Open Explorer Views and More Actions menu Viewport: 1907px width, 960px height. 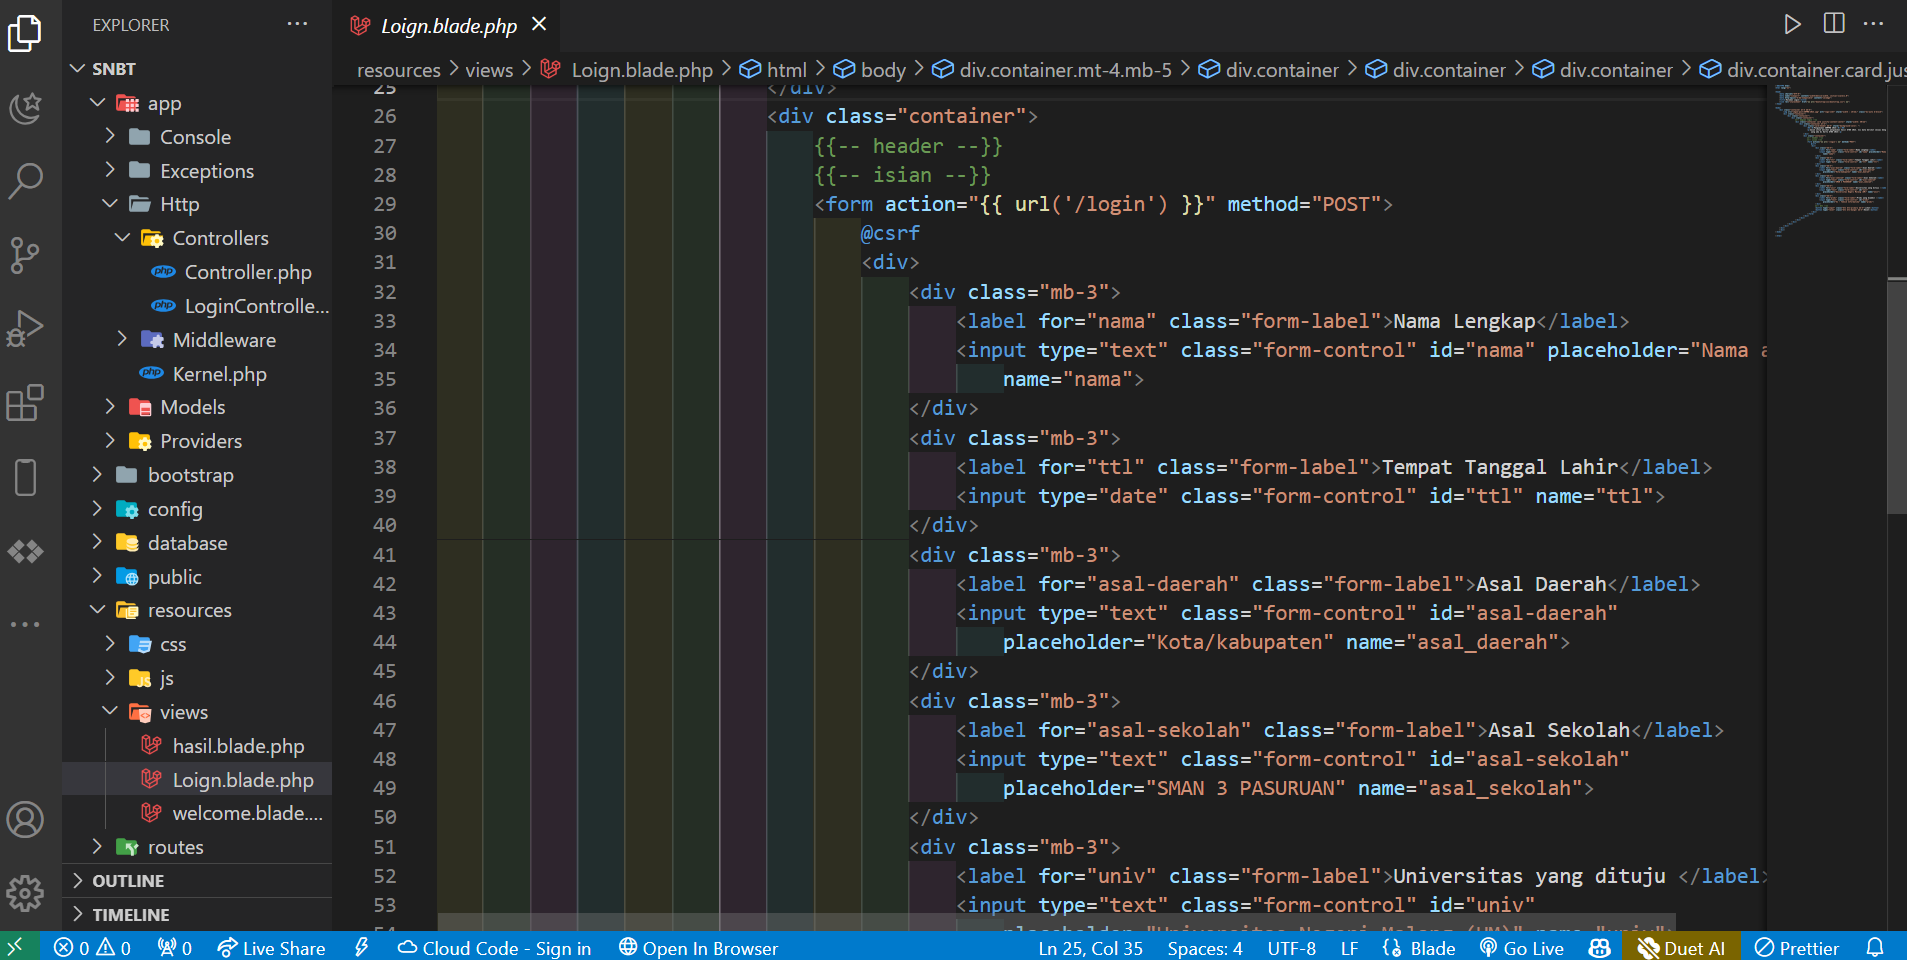[x=297, y=24]
